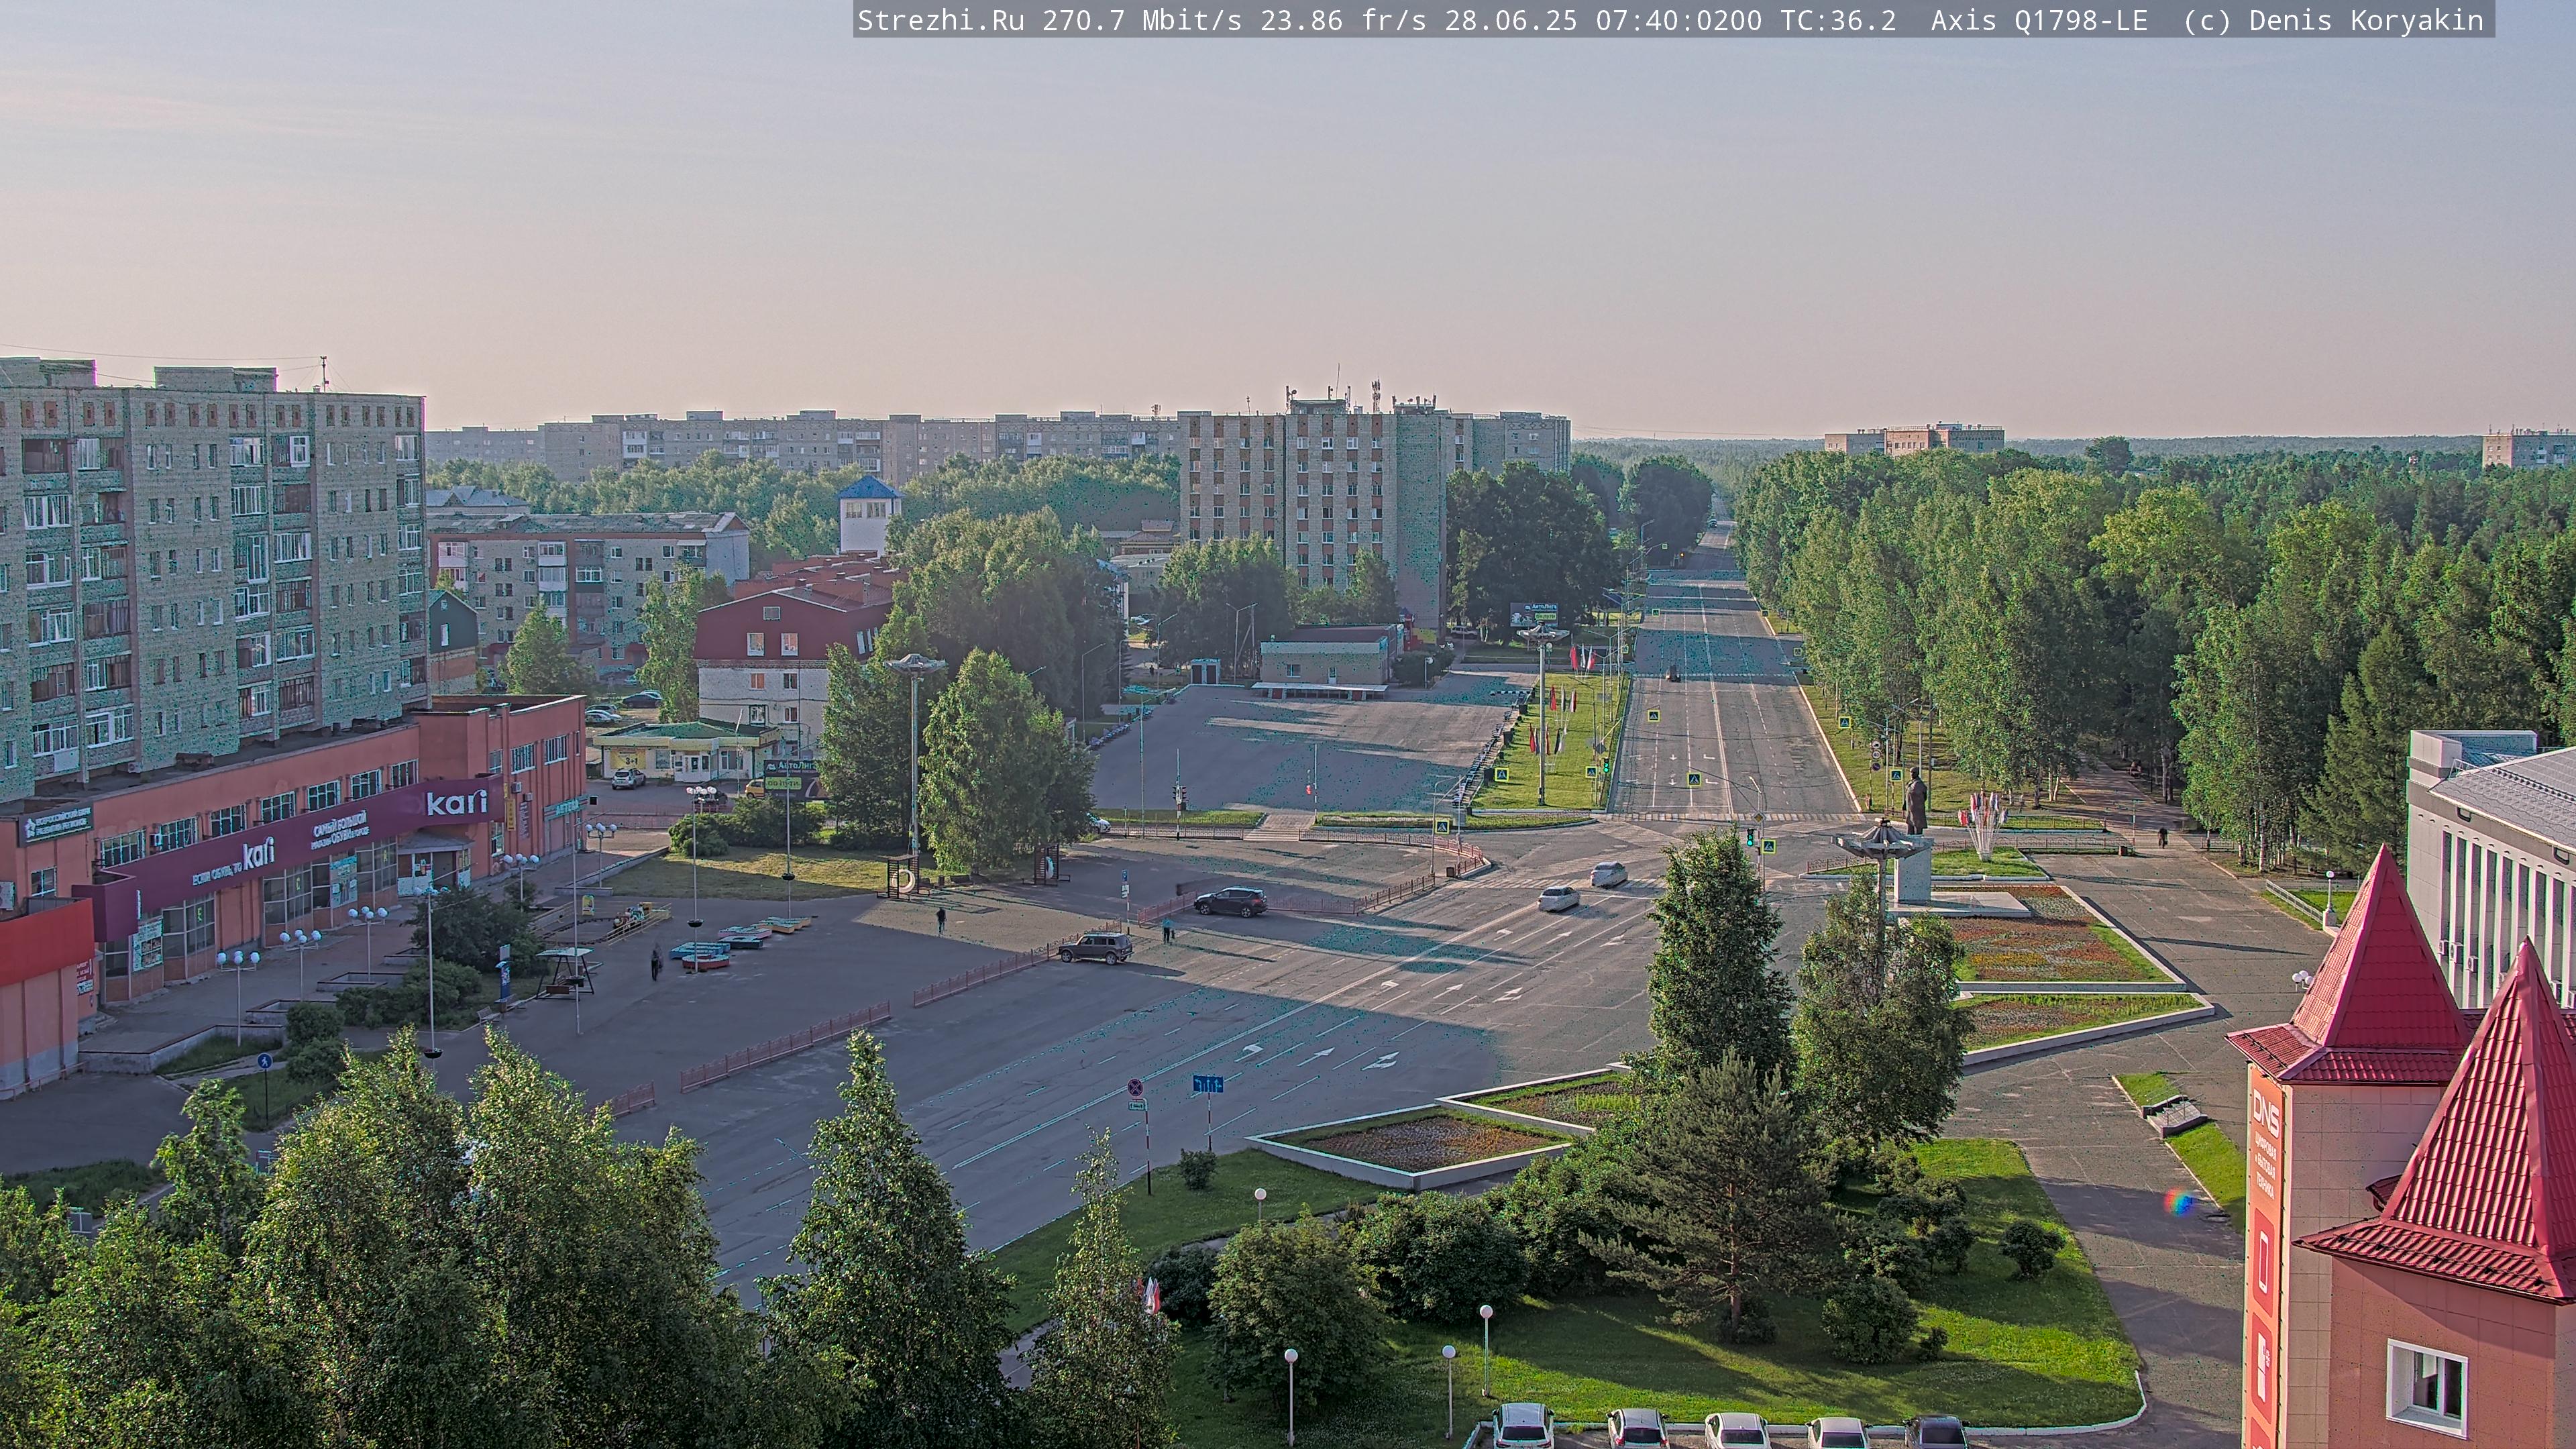Click the 28.06.25 date stamp
Viewport: 2576px width, 1449px height.
coord(1510,21)
